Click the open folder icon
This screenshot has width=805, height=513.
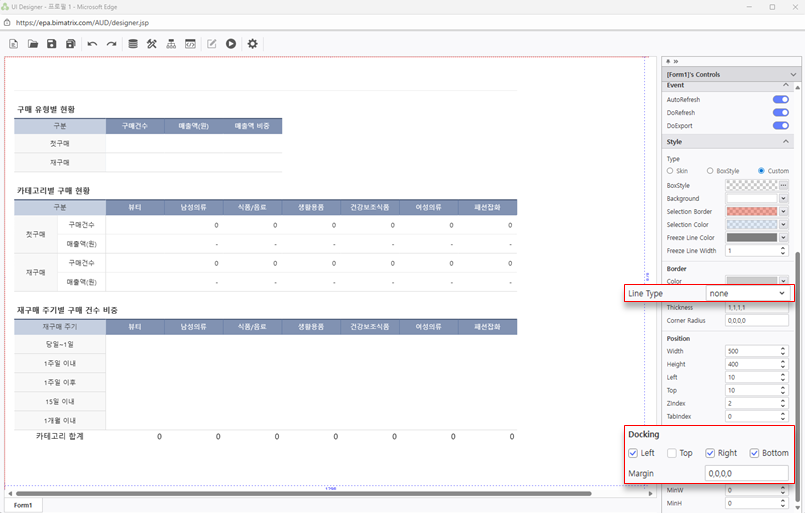point(33,44)
